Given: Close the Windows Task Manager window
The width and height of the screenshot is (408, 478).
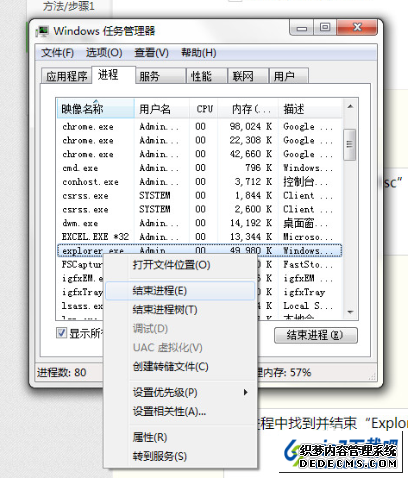Looking at the screenshot, I should coord(357,27).
